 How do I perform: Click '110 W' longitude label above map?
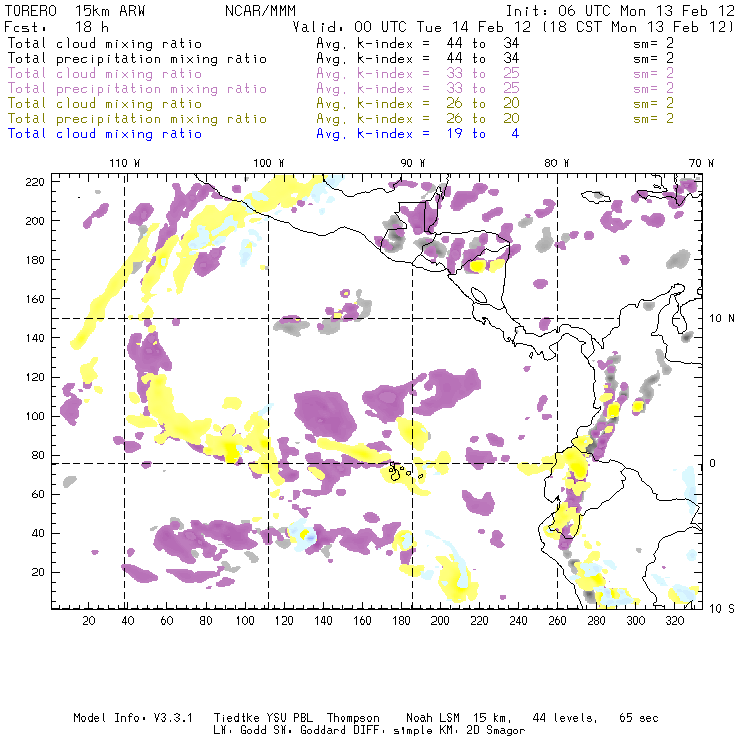[125, 163]
